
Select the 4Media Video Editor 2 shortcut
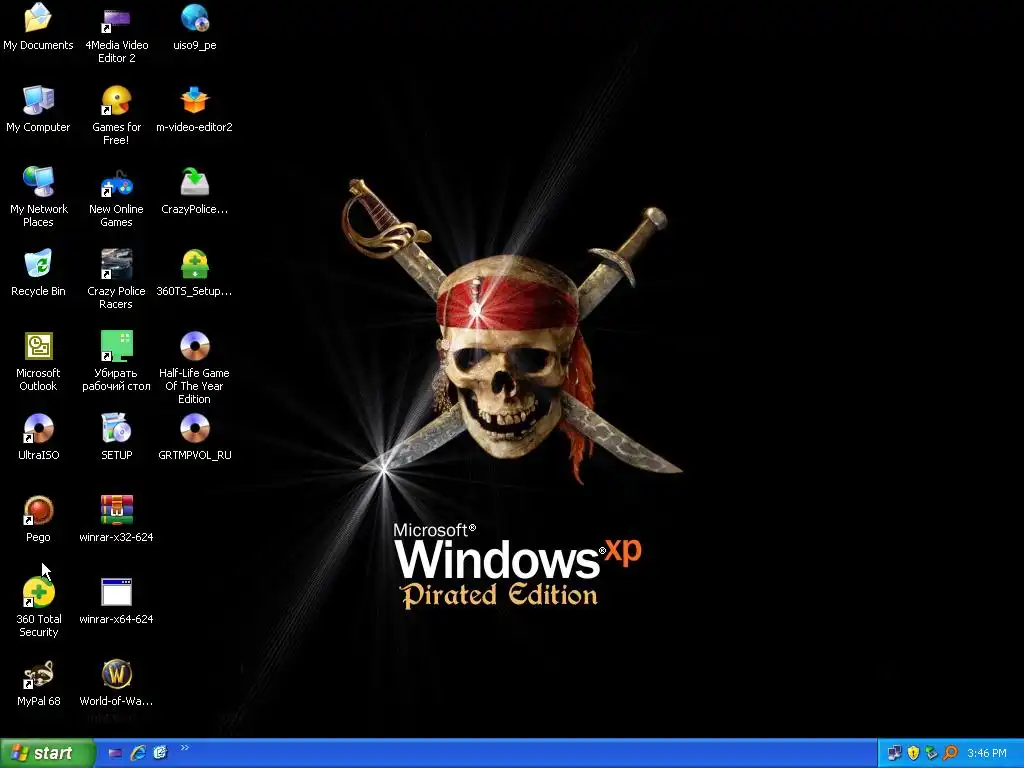pyautogui.click(x=116, y=18)
